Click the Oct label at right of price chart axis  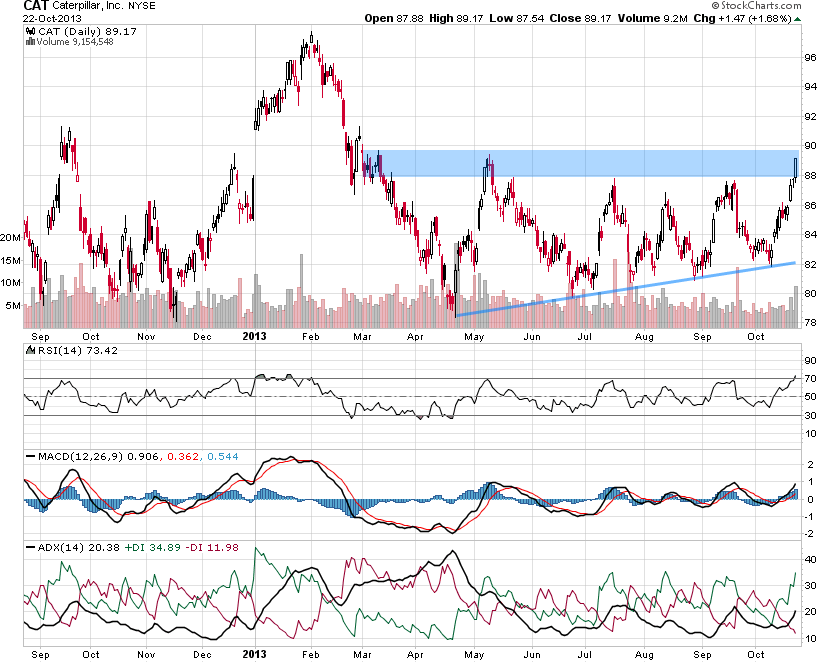click(x=756, y=336)
